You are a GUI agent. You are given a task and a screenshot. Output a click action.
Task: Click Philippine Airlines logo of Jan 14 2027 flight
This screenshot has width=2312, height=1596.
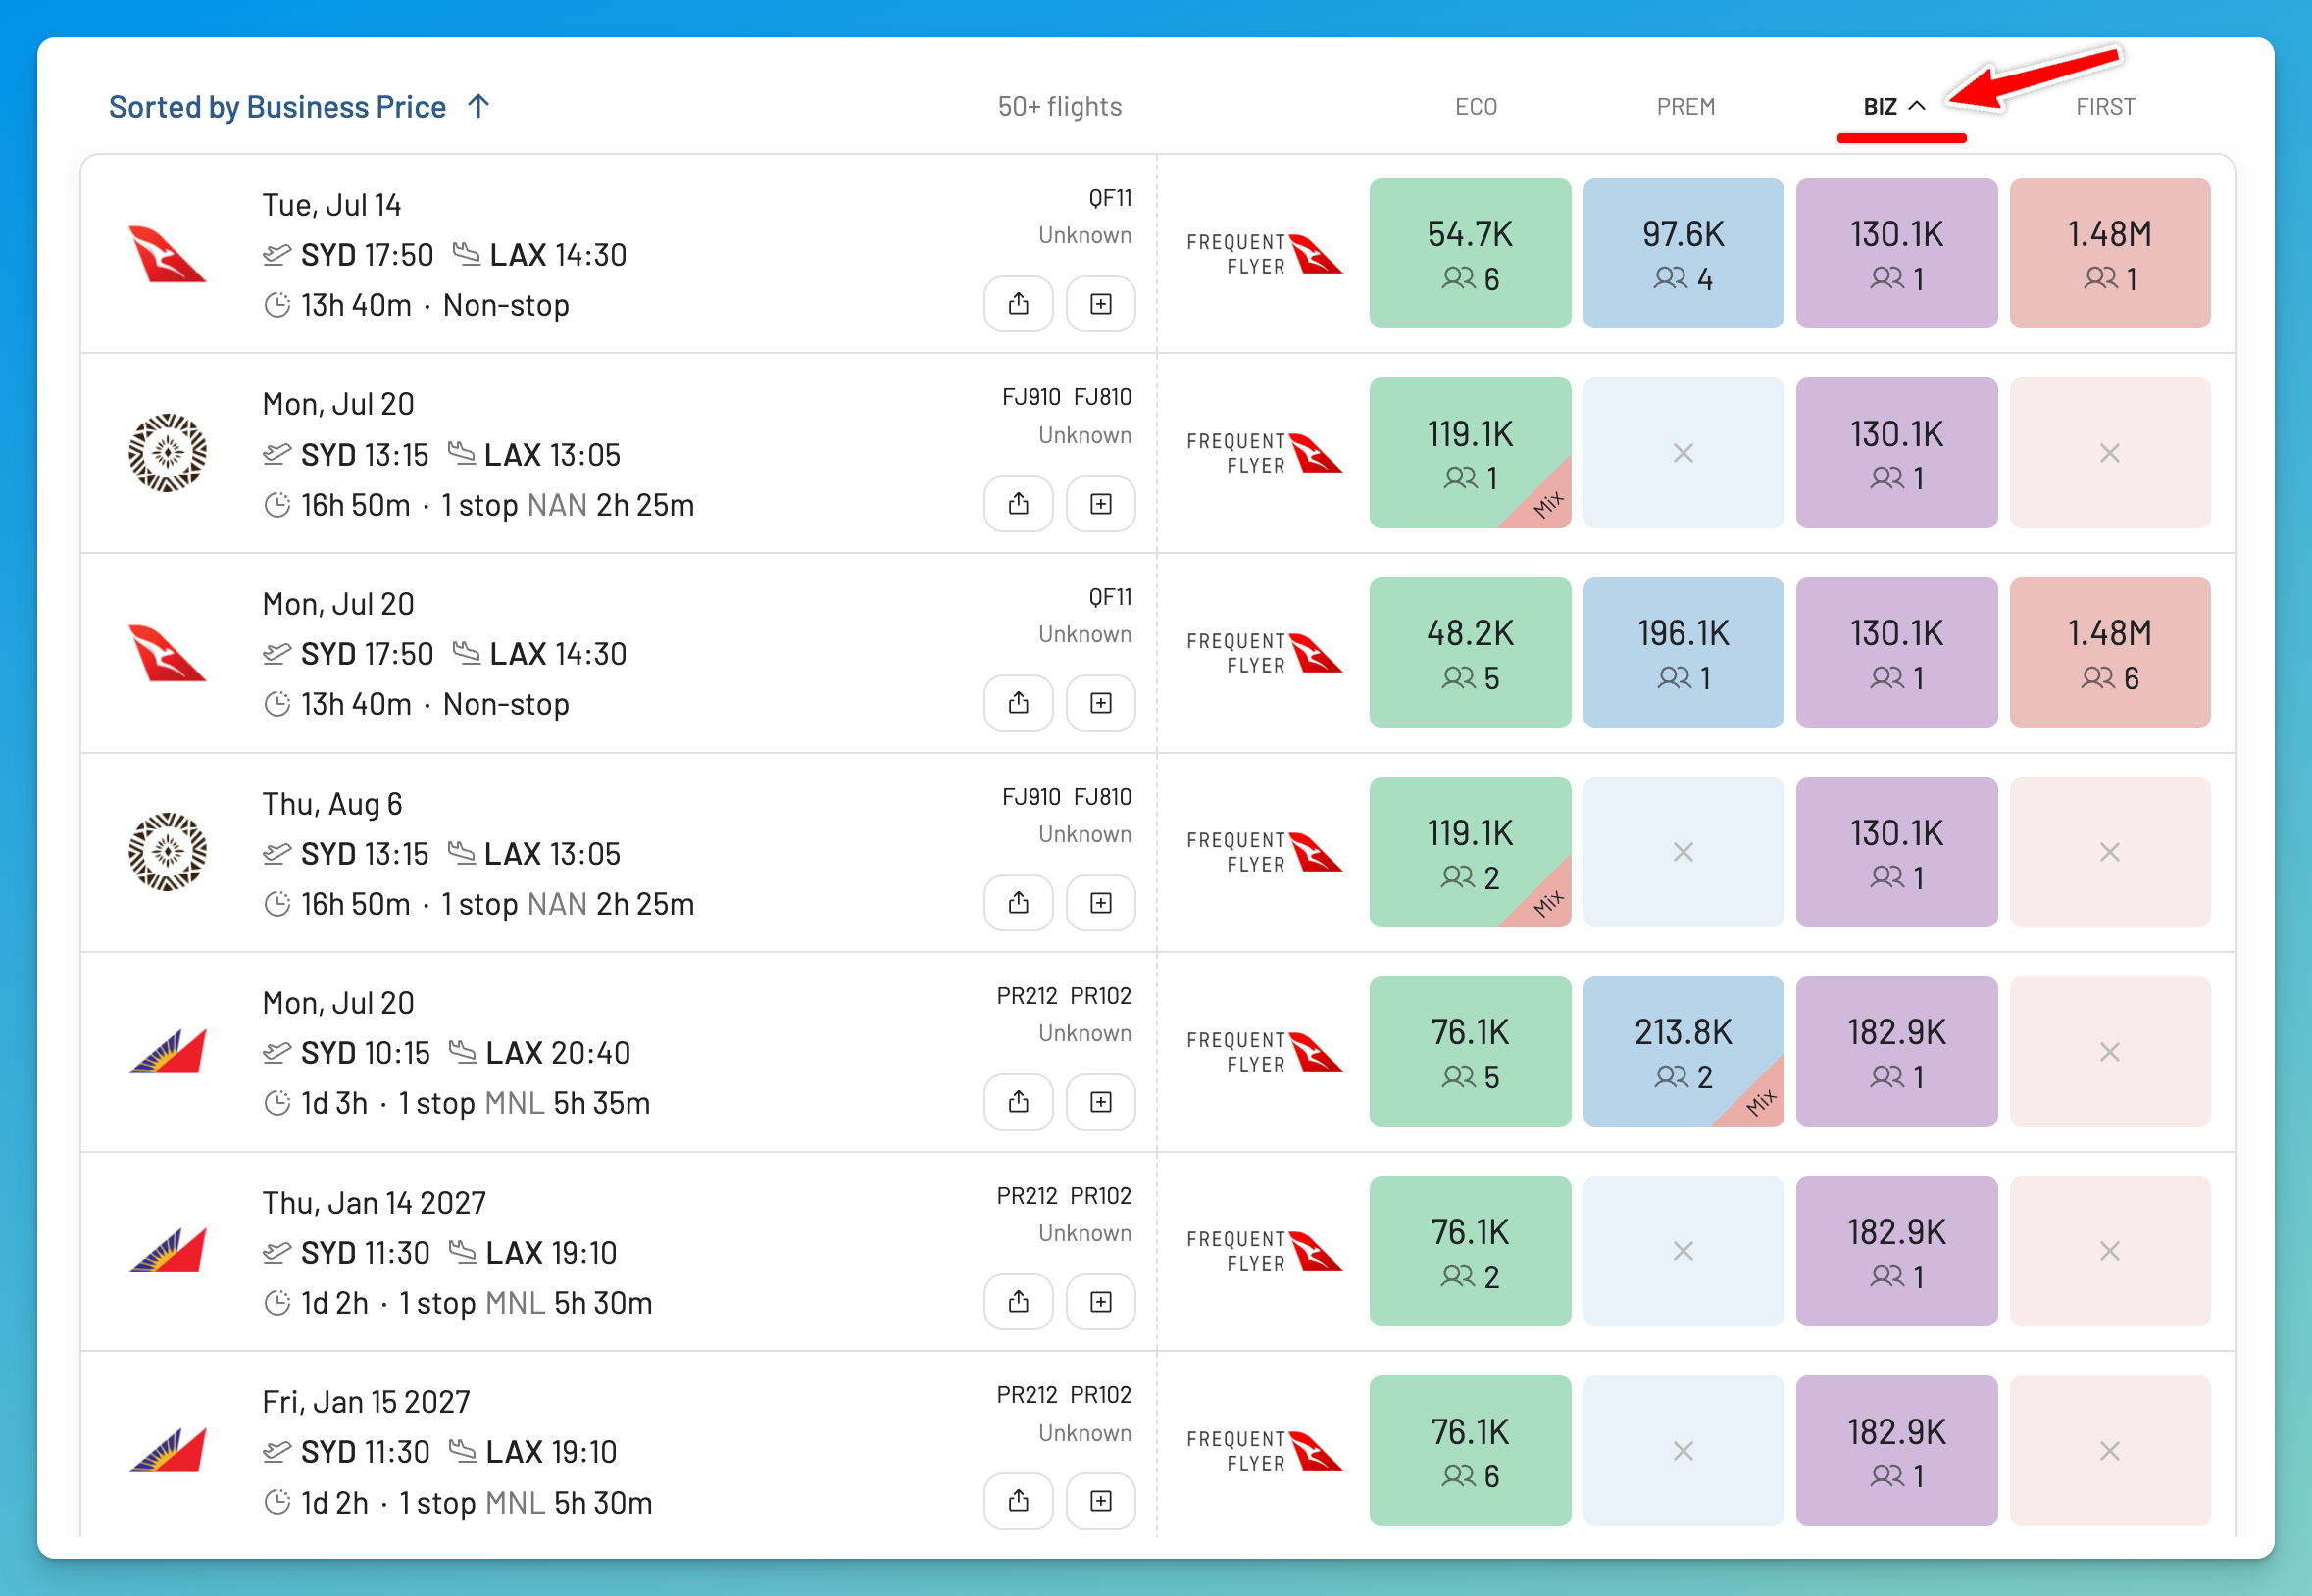[x=167, y=1250]
